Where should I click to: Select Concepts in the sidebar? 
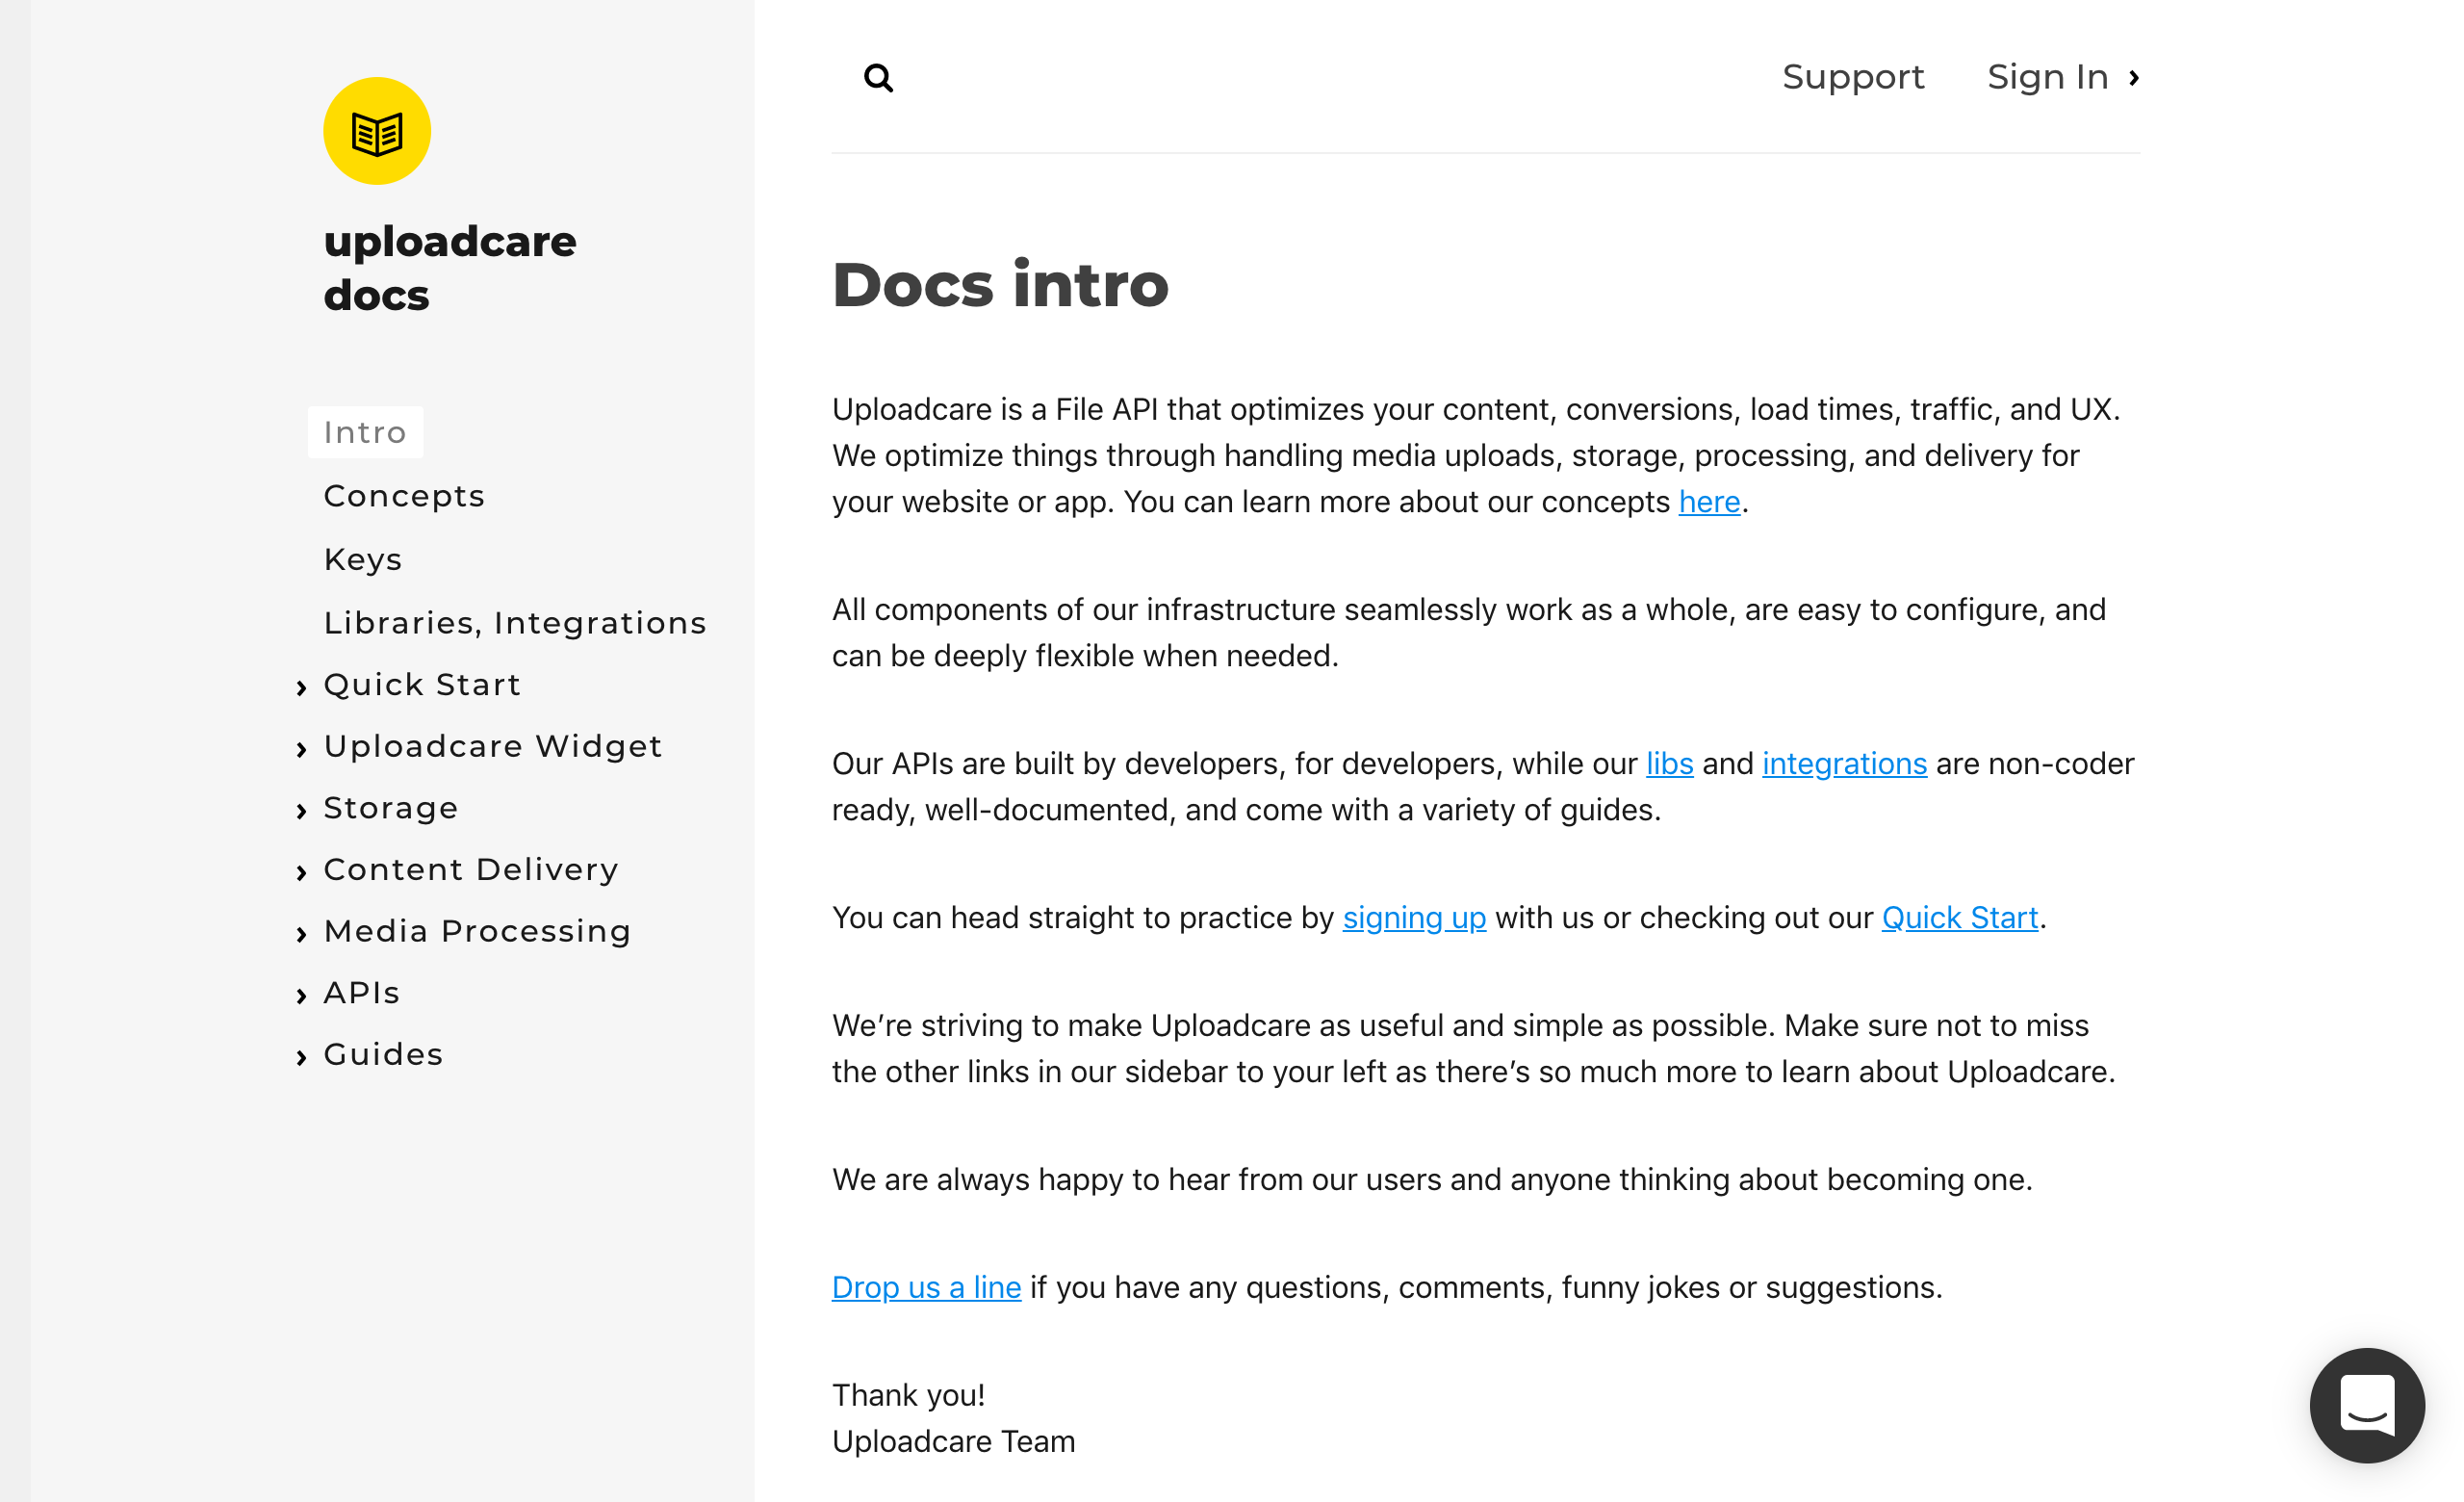click(x=404, y=496)
